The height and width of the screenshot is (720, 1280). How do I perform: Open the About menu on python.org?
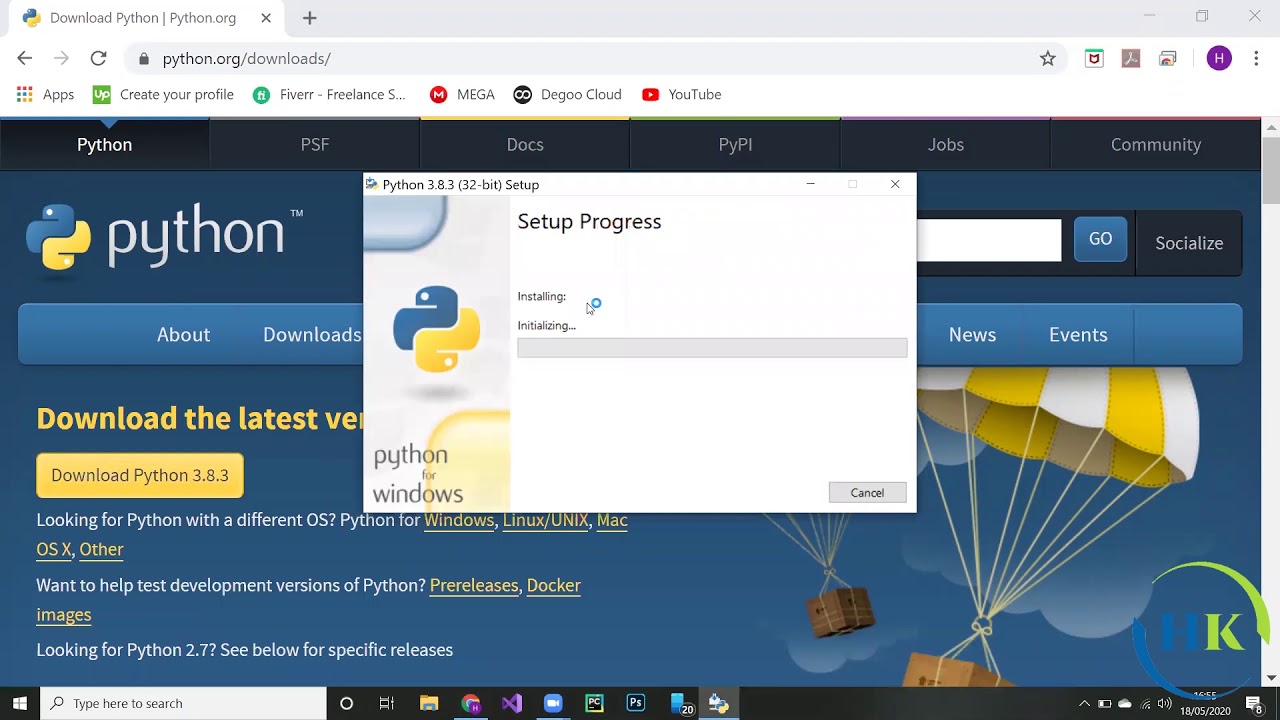[183, 335]
